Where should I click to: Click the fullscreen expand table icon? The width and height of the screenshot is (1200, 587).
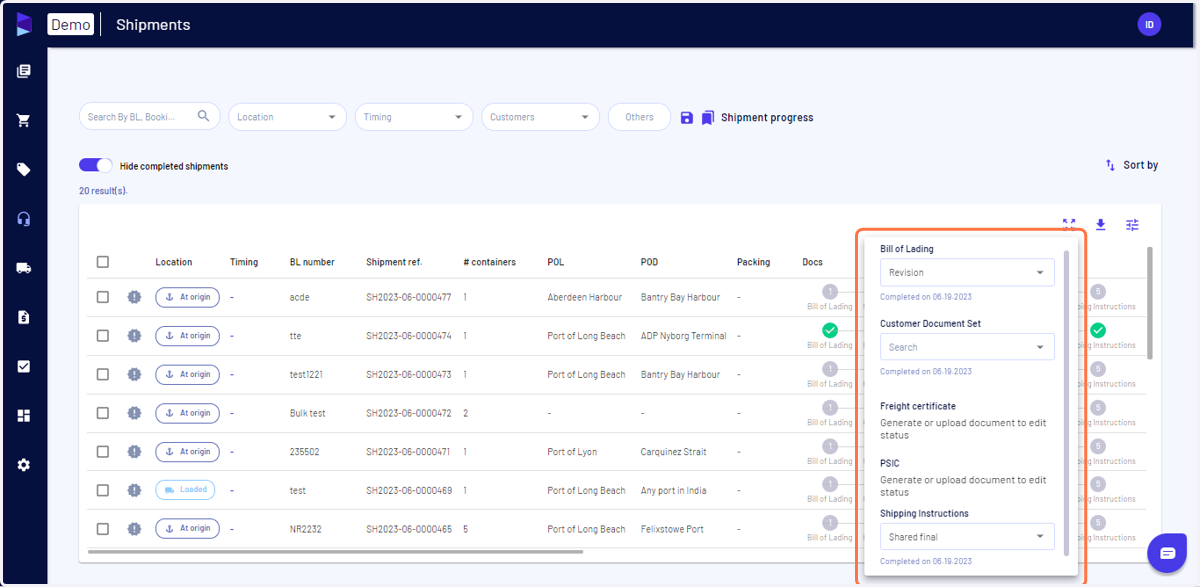(x=1069, y=225)
